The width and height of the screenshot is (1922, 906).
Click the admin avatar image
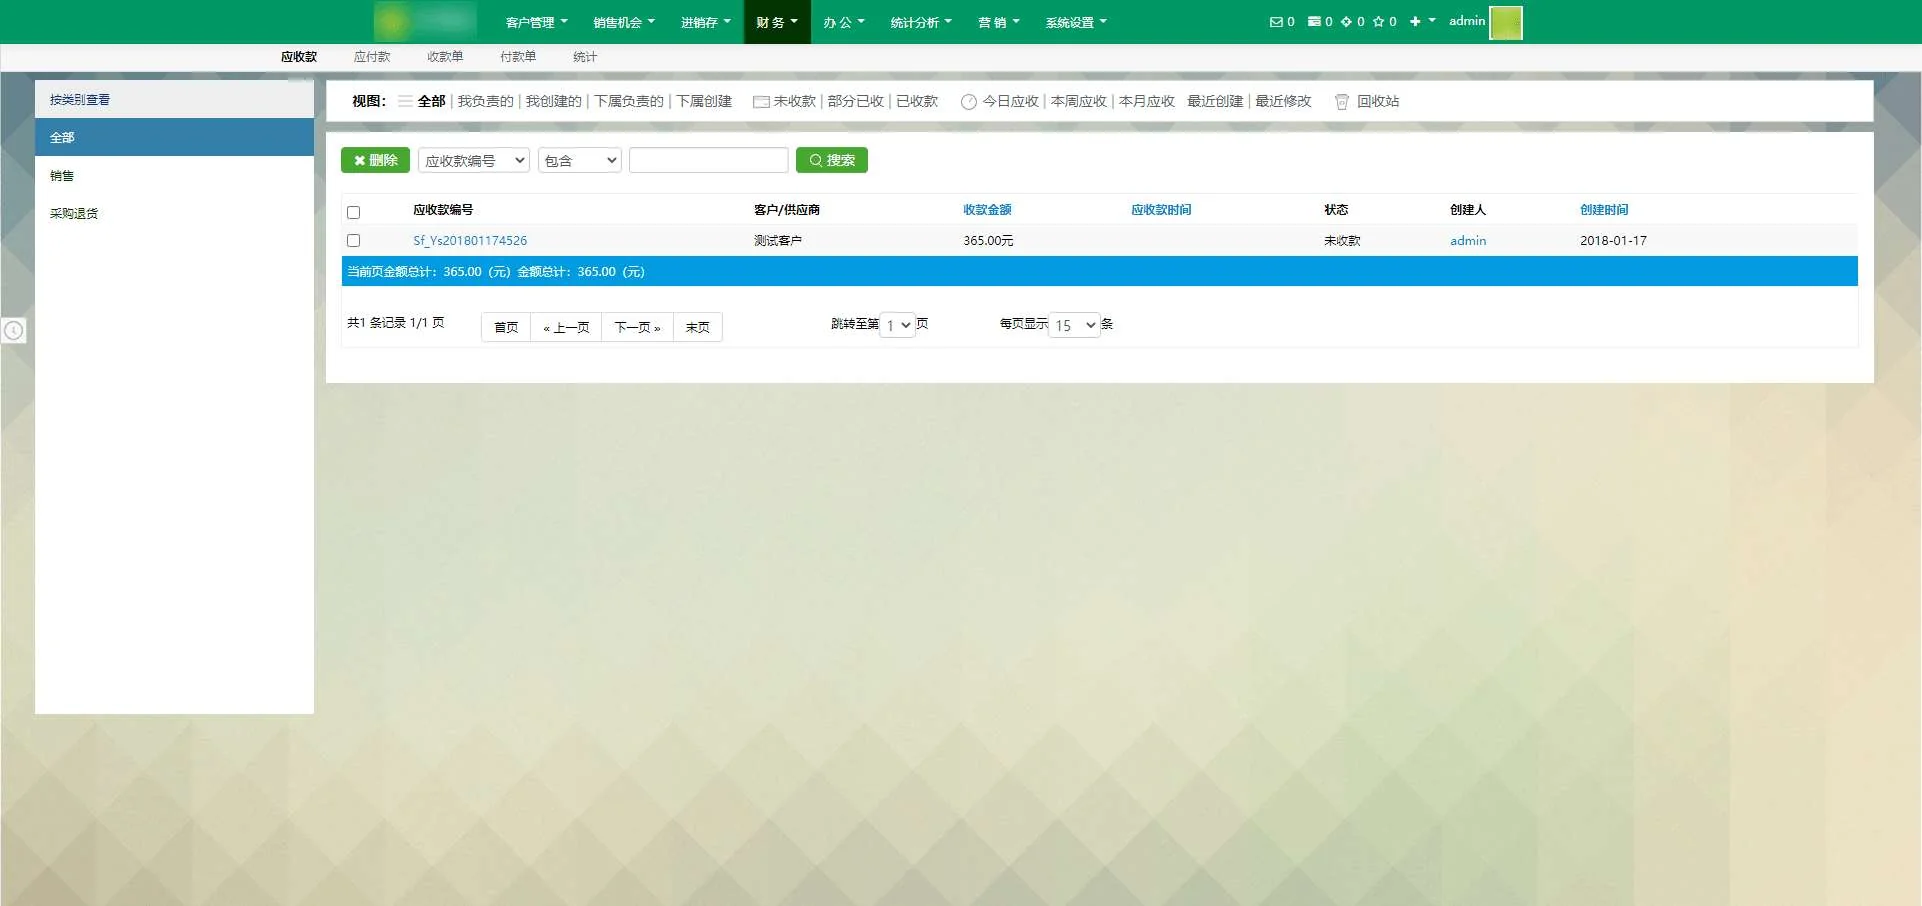click(1505, 22)
